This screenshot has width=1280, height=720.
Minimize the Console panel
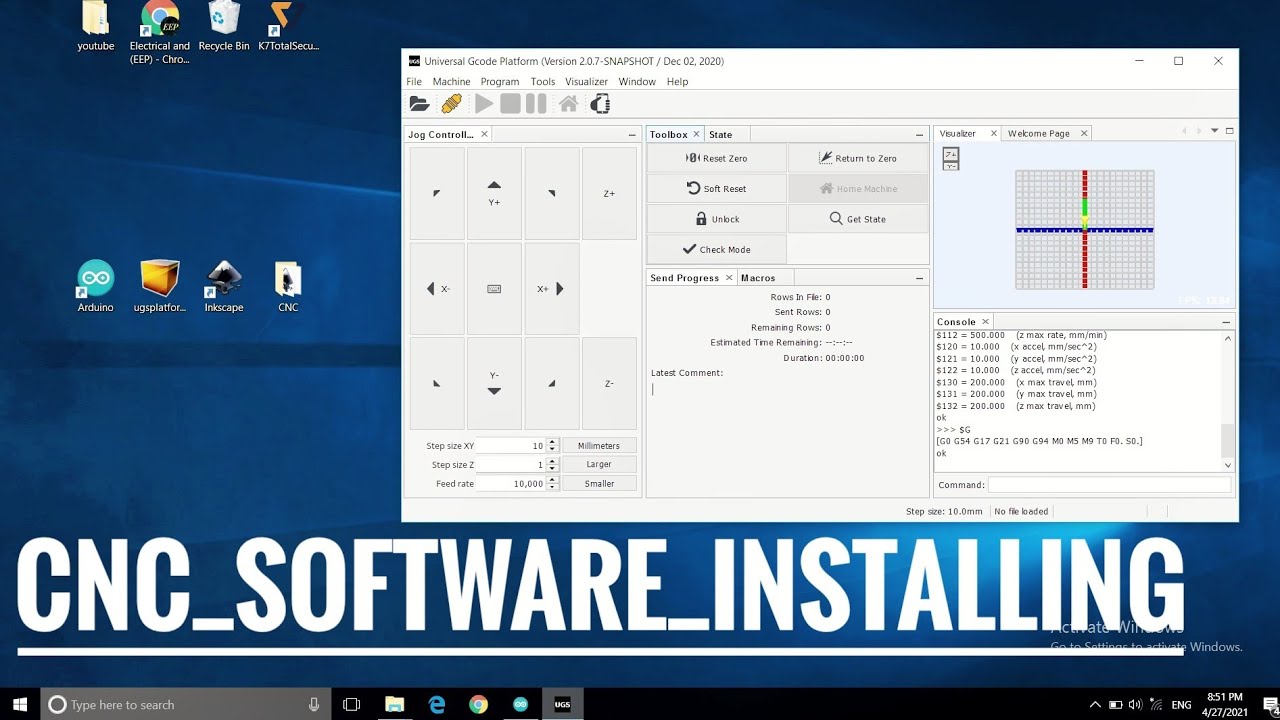pyautogui.click(x=1226, y=322)
